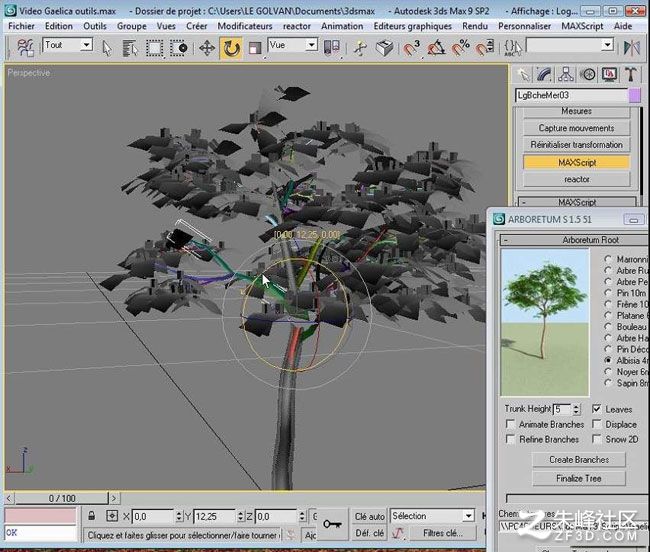This screenshot has width=650, height=552.
Task: Open Edit Named Selection Sets icon
Action: click(513, 48)
